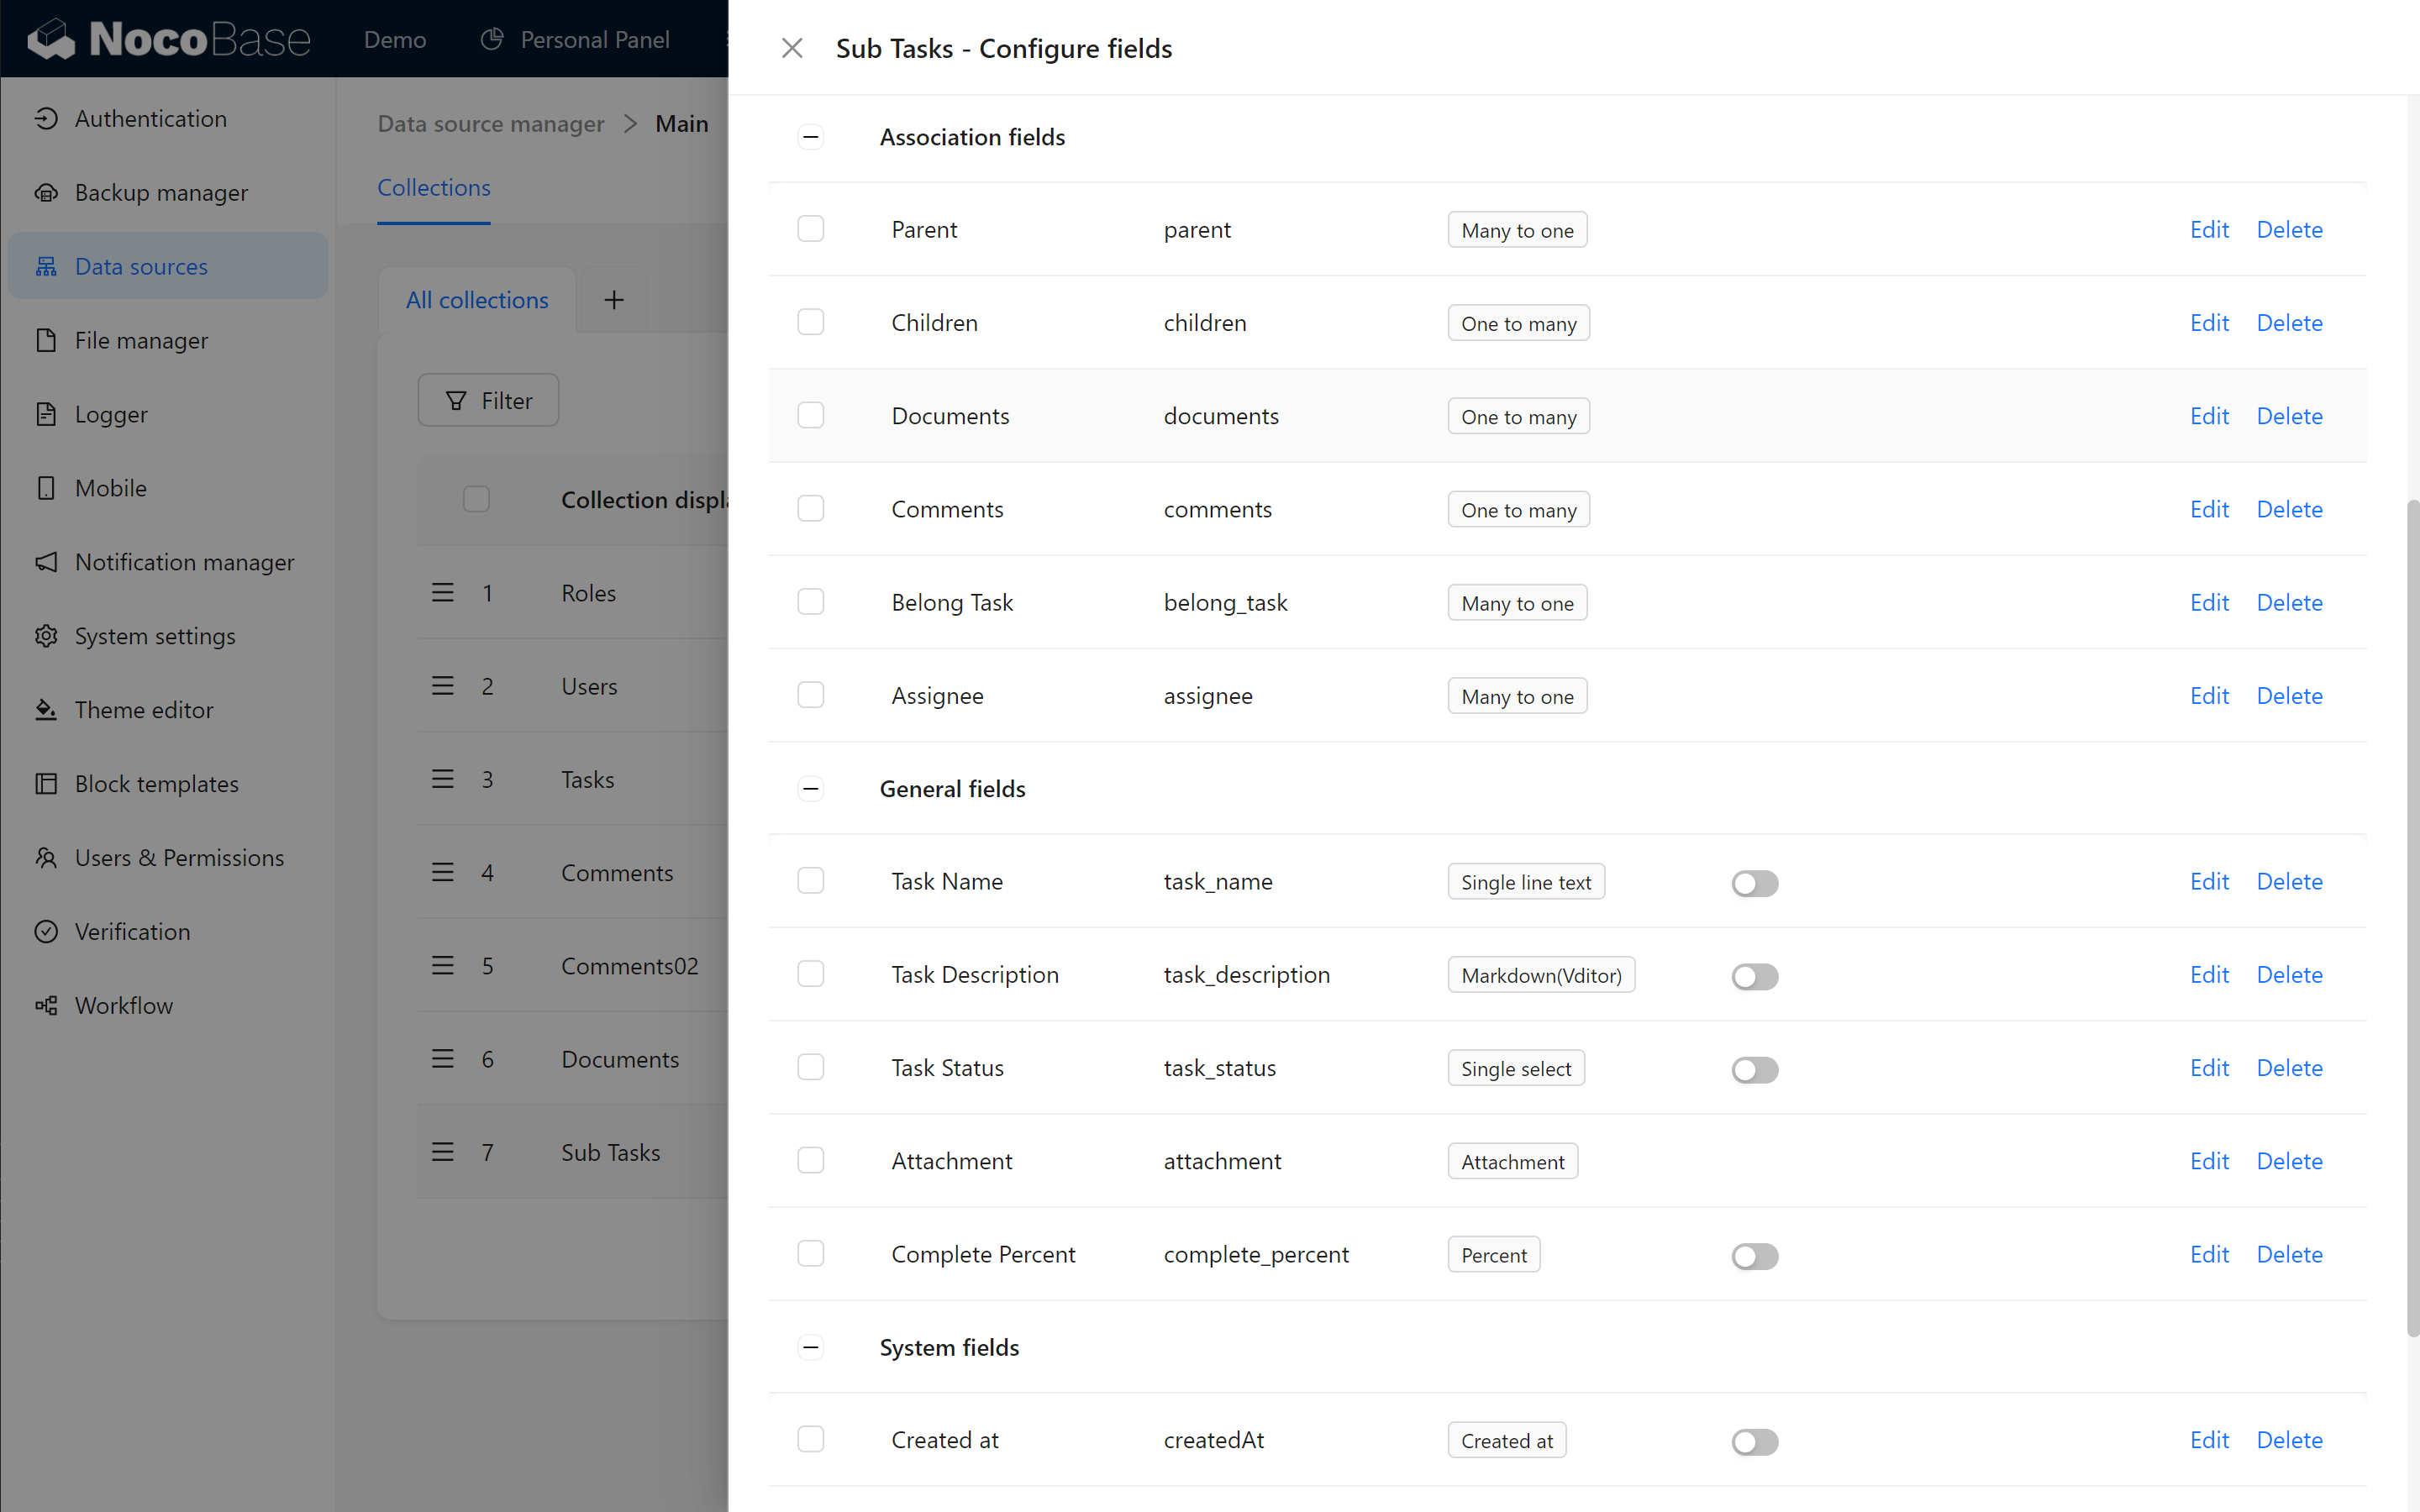
Task: Collapse the Association fields section
Action: point(810,136)
